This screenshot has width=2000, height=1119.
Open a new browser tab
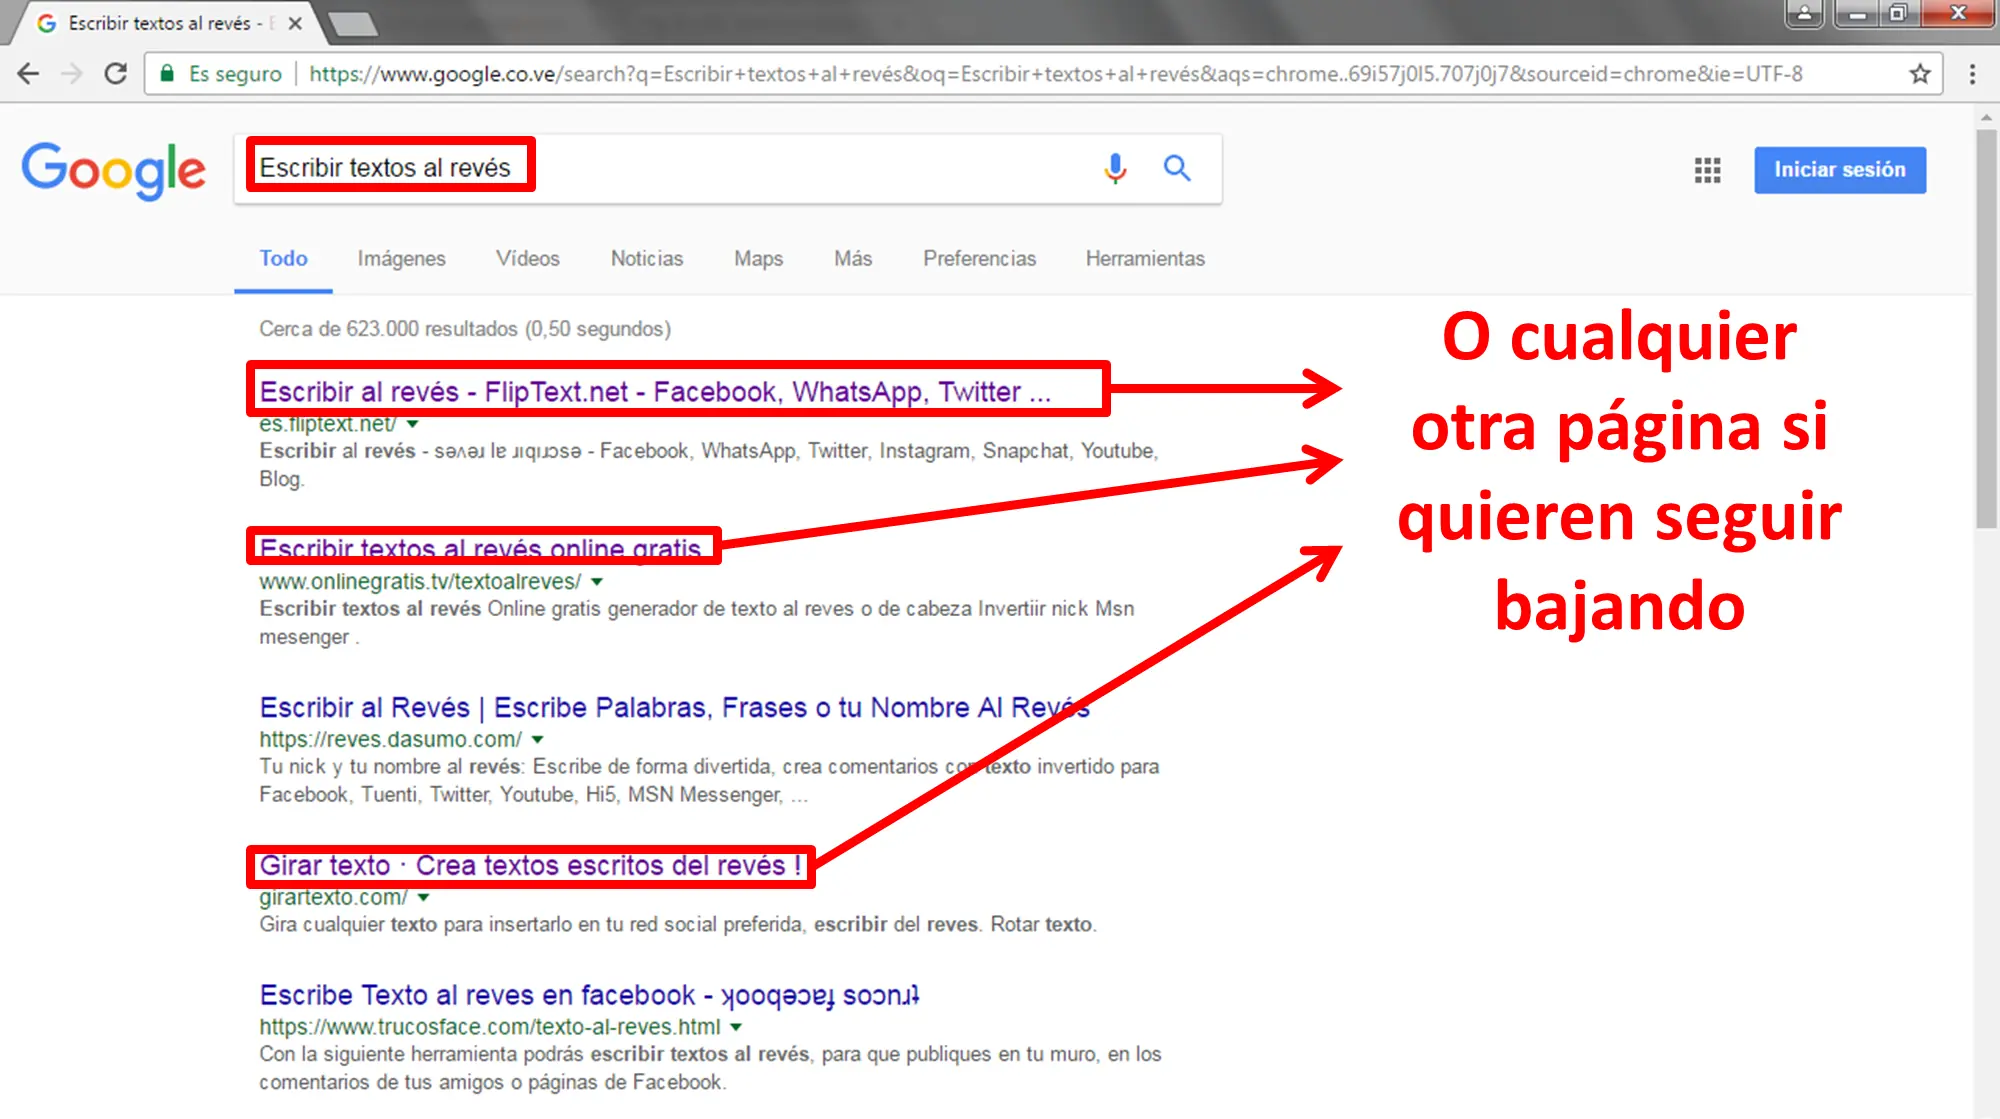pyautogui.click(x=353, y=23)
